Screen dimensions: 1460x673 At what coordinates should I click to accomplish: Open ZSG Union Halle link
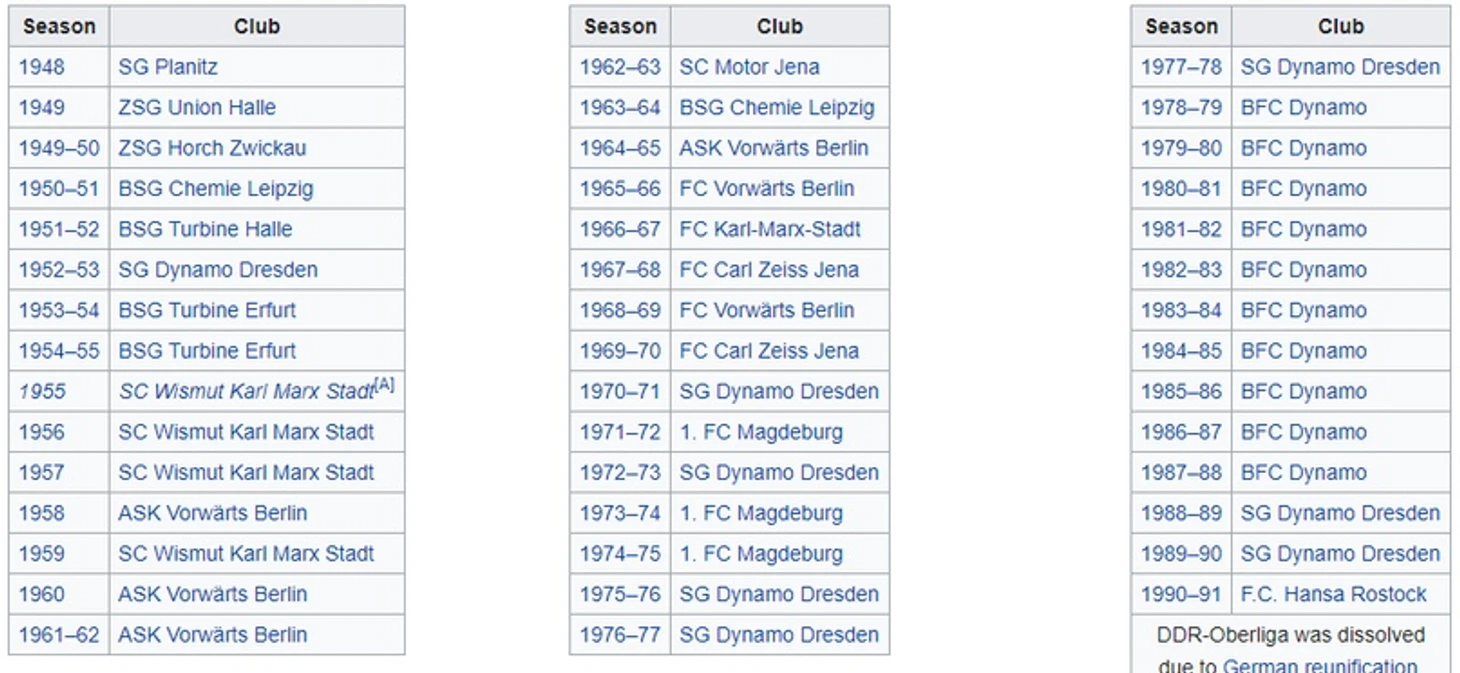point(197,108)
